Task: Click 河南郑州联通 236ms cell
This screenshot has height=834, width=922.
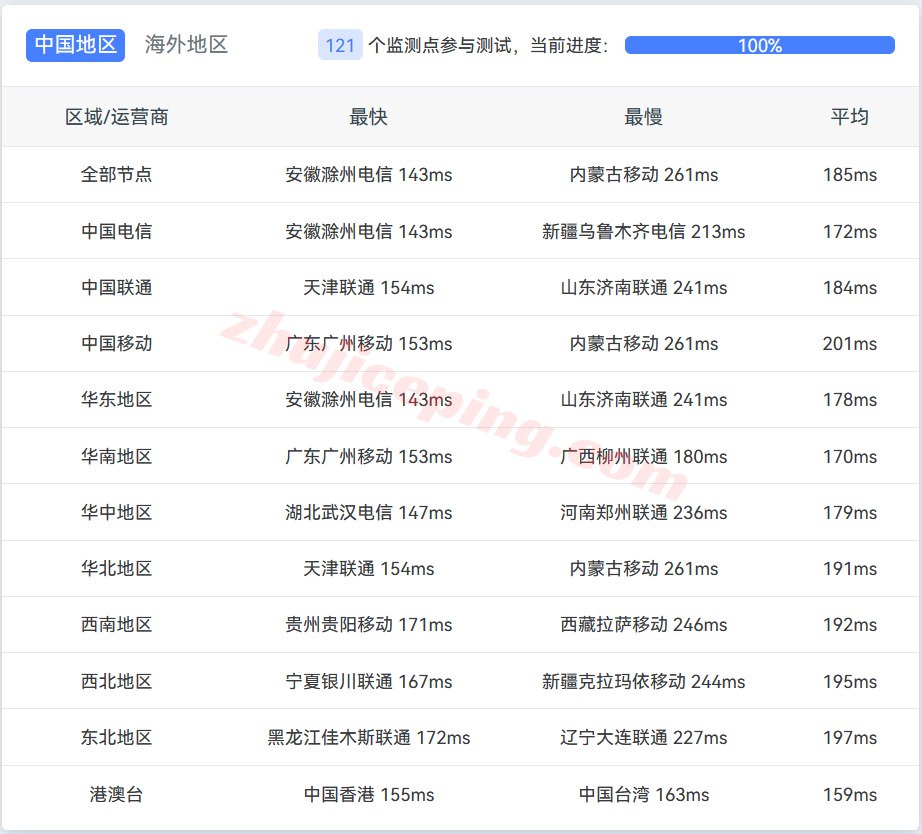Action: (643, 512)
